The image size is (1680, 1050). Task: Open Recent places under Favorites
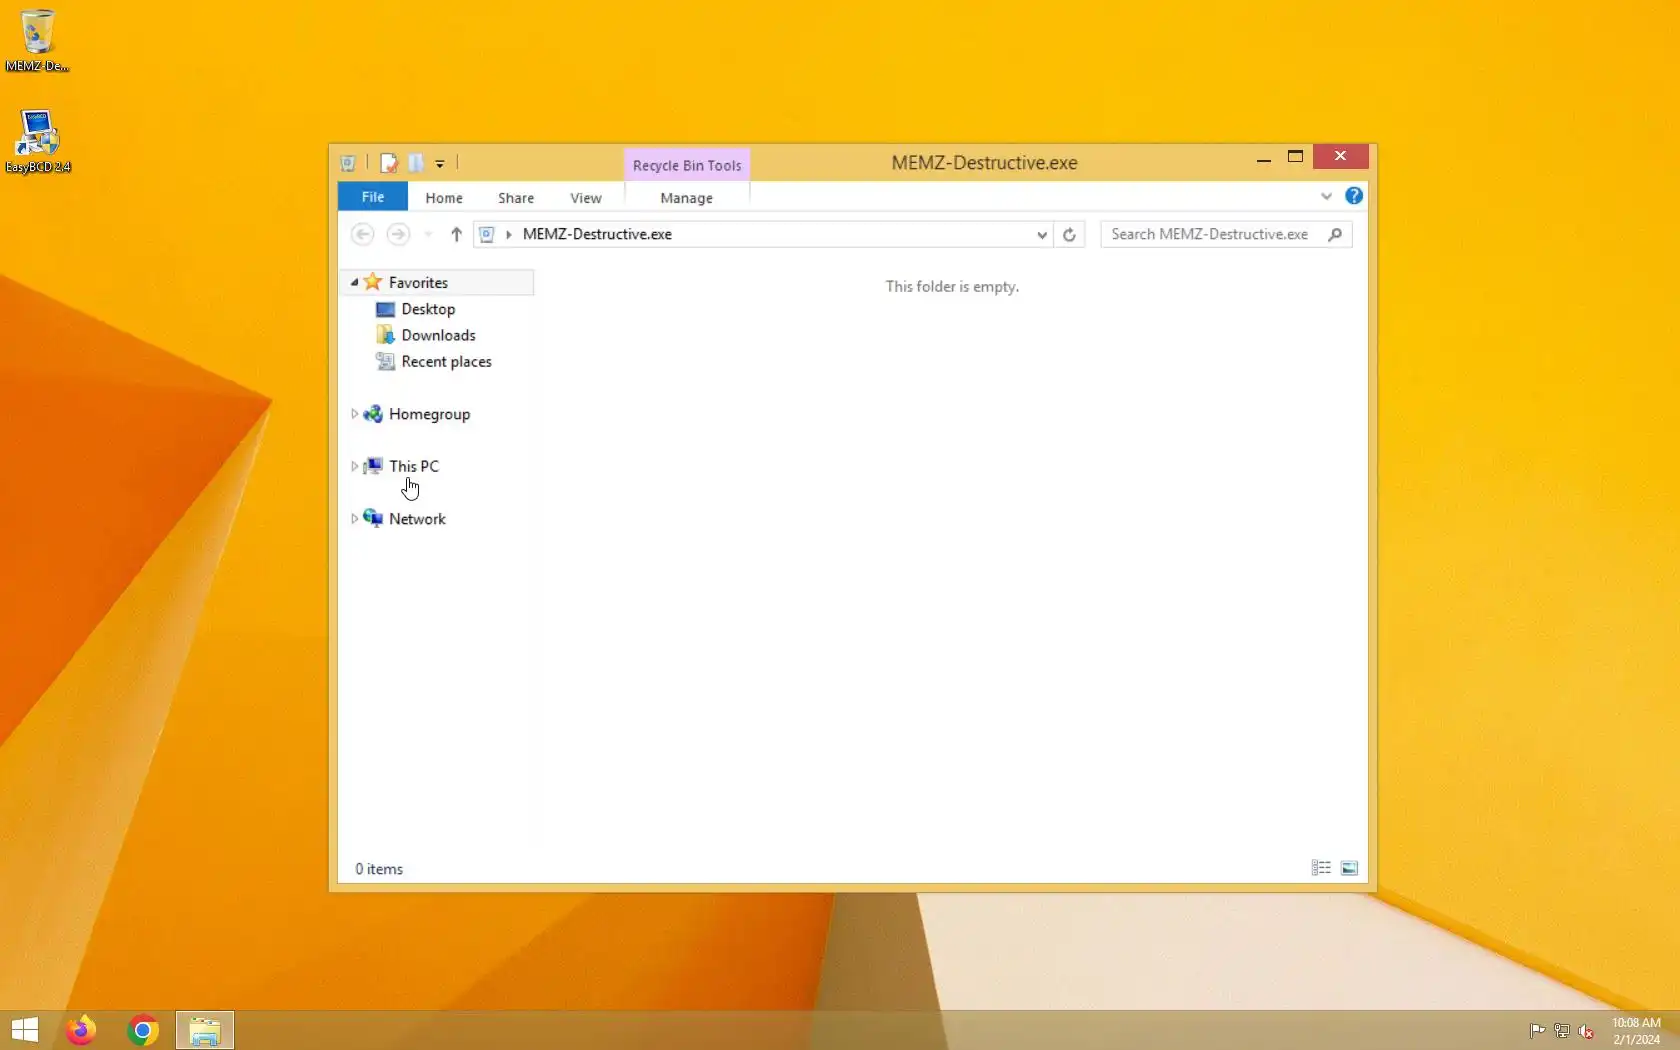click(446, 361)
